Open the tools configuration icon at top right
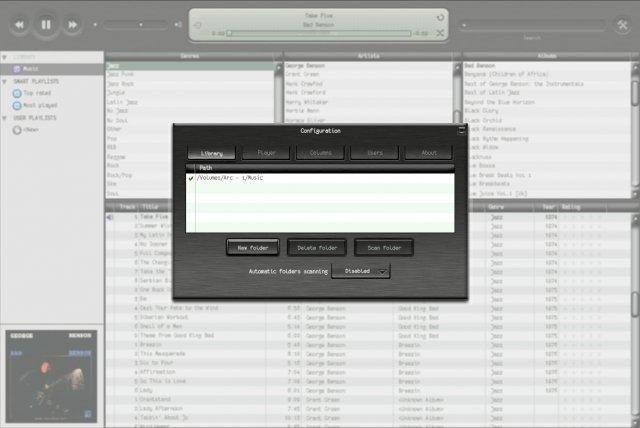Viewport: 640px width, 428px height. 622,25
